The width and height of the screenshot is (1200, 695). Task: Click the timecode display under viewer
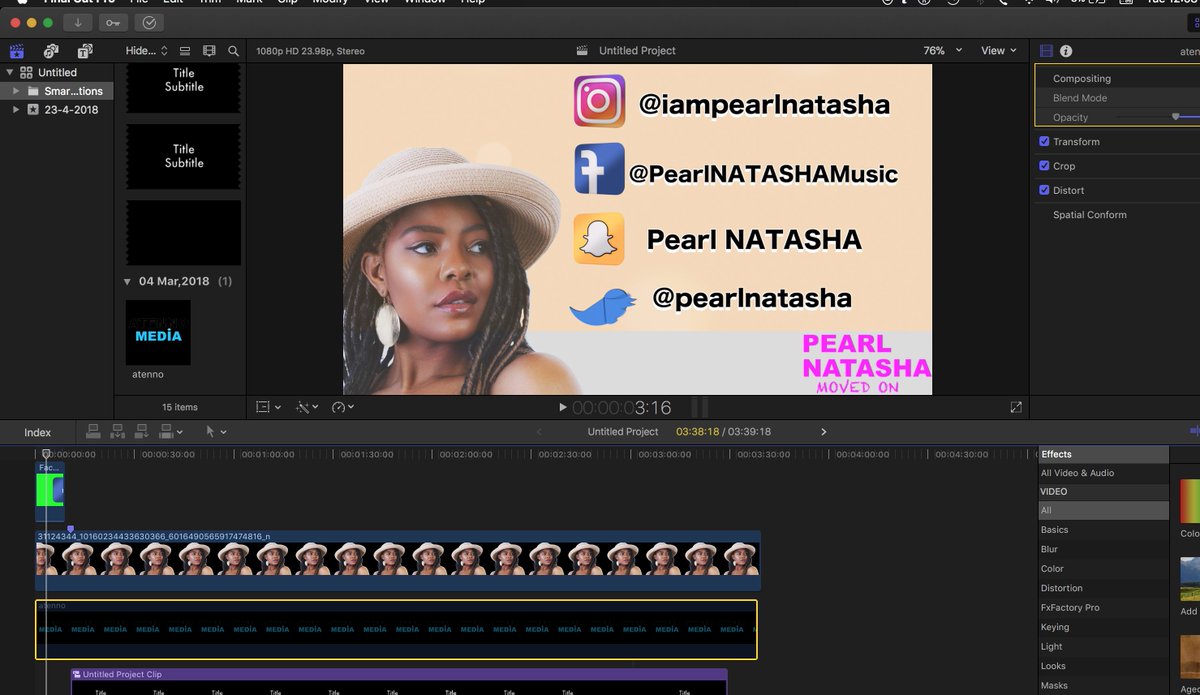point(621,408)
